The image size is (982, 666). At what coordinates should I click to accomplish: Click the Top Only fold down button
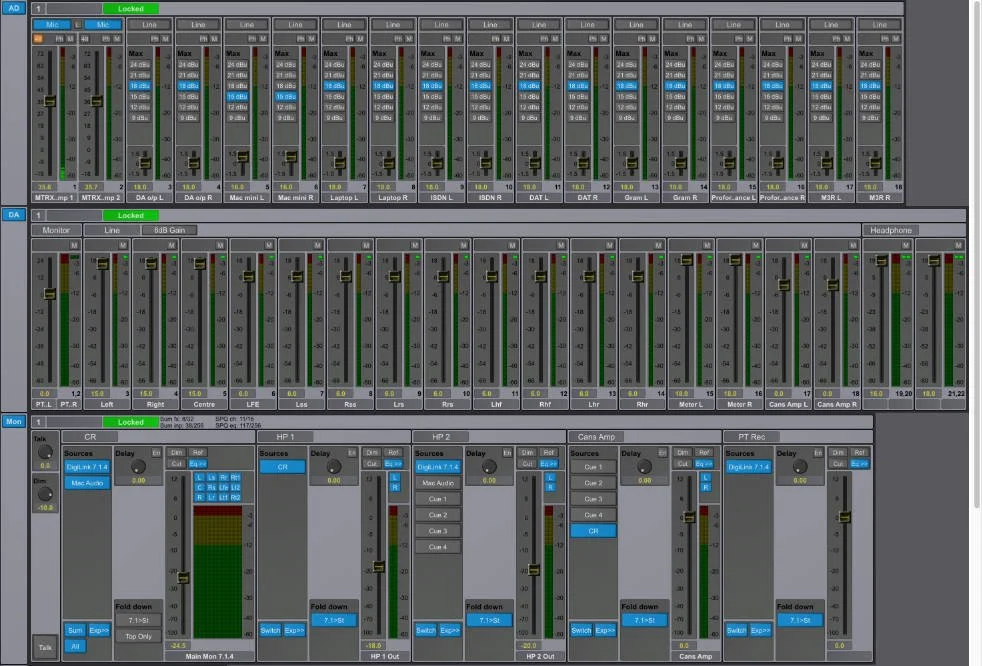point(138,636)
